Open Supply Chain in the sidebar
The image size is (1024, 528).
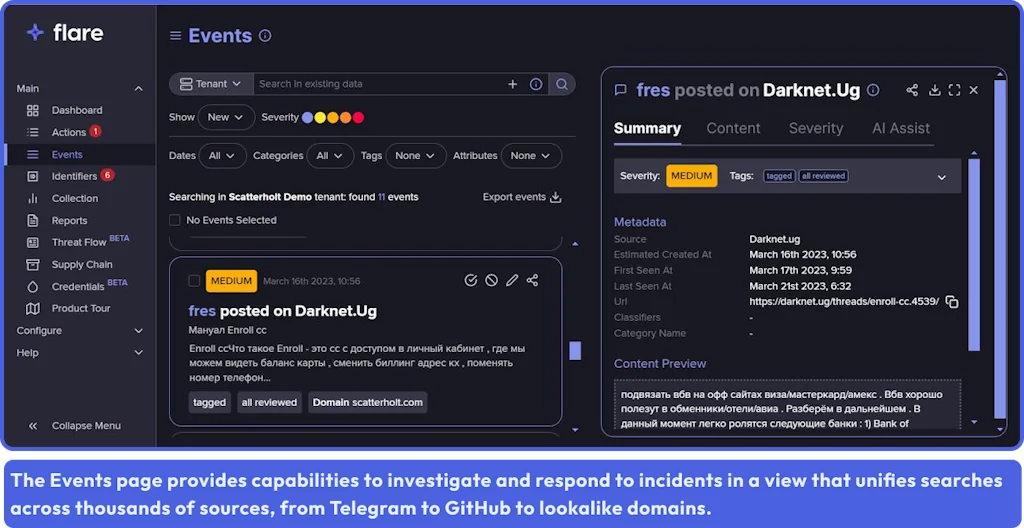[82, 265]
